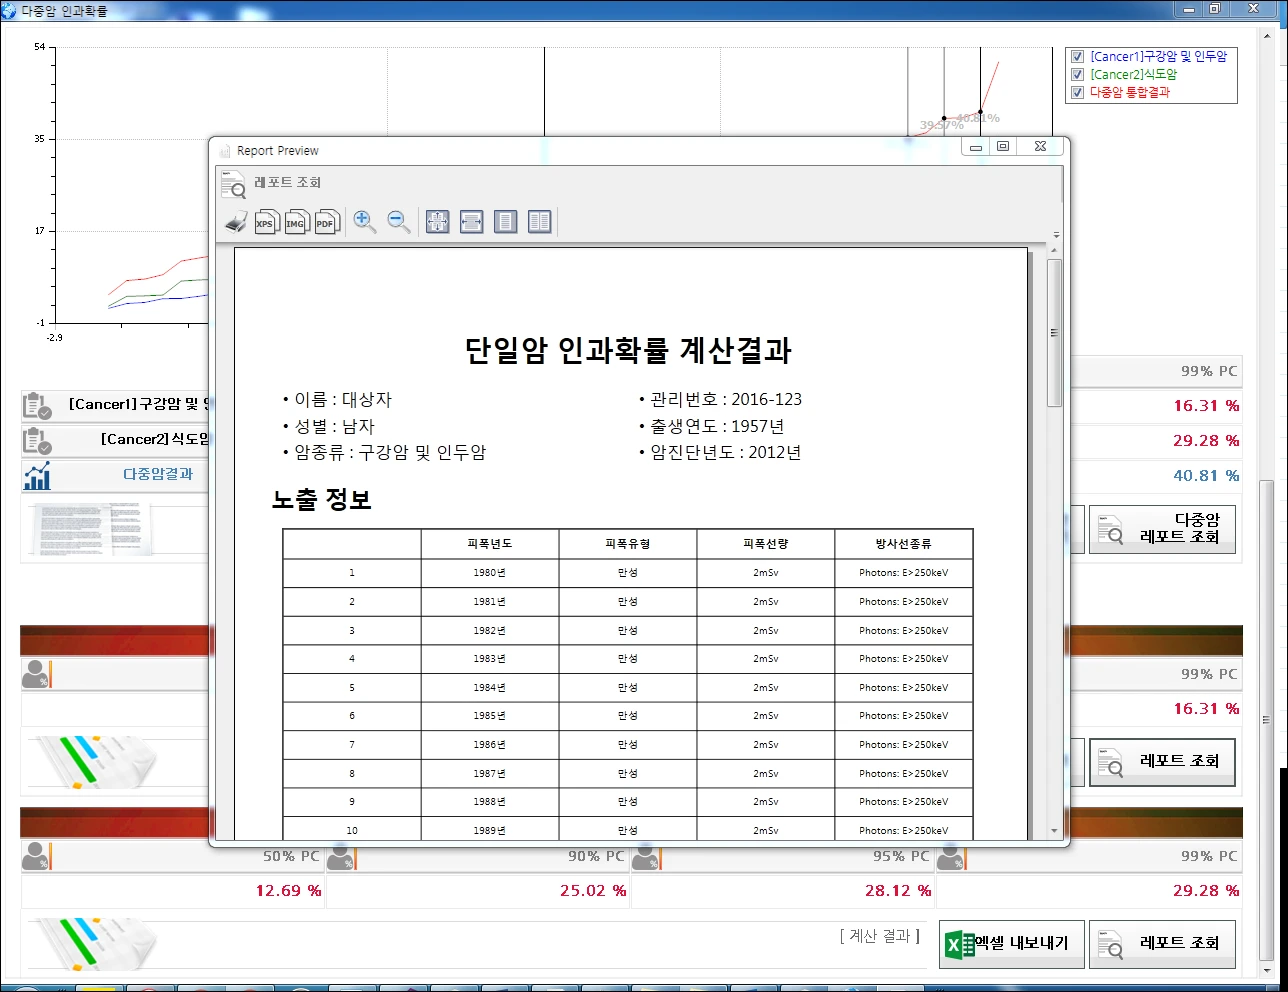Click the 95% PC label
The width and height of the screenshot is (1288, 992).
click(x=901, y=857)
